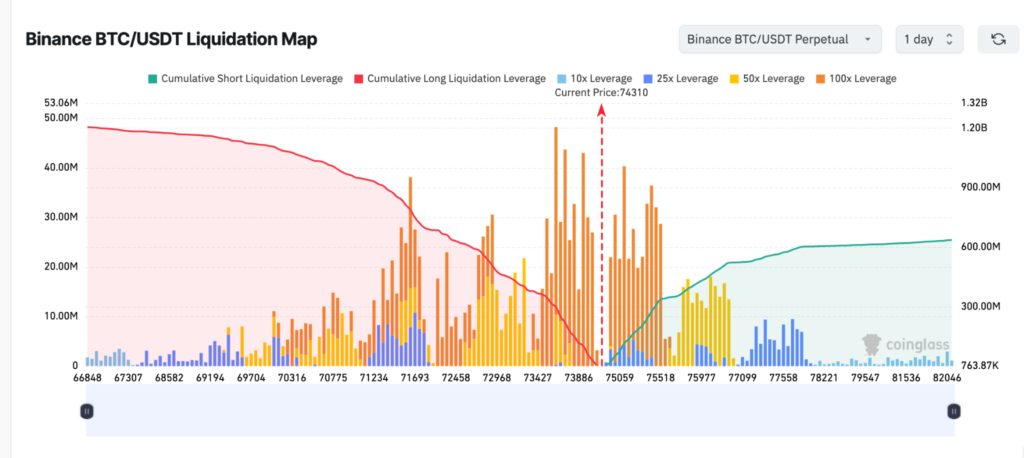This screenshot has height=458, width=1024.
Task: Click the red cumulative long liquidation curve
Action: (x=300, y=157)
